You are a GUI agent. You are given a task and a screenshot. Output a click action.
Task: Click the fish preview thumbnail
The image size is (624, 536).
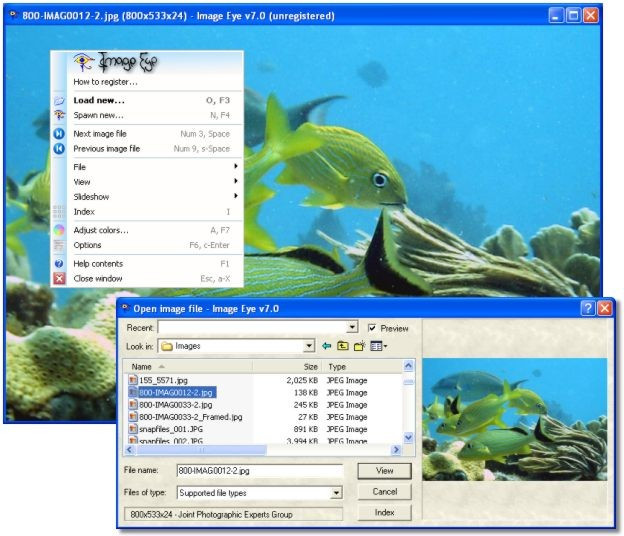click(x=515, y=419)
